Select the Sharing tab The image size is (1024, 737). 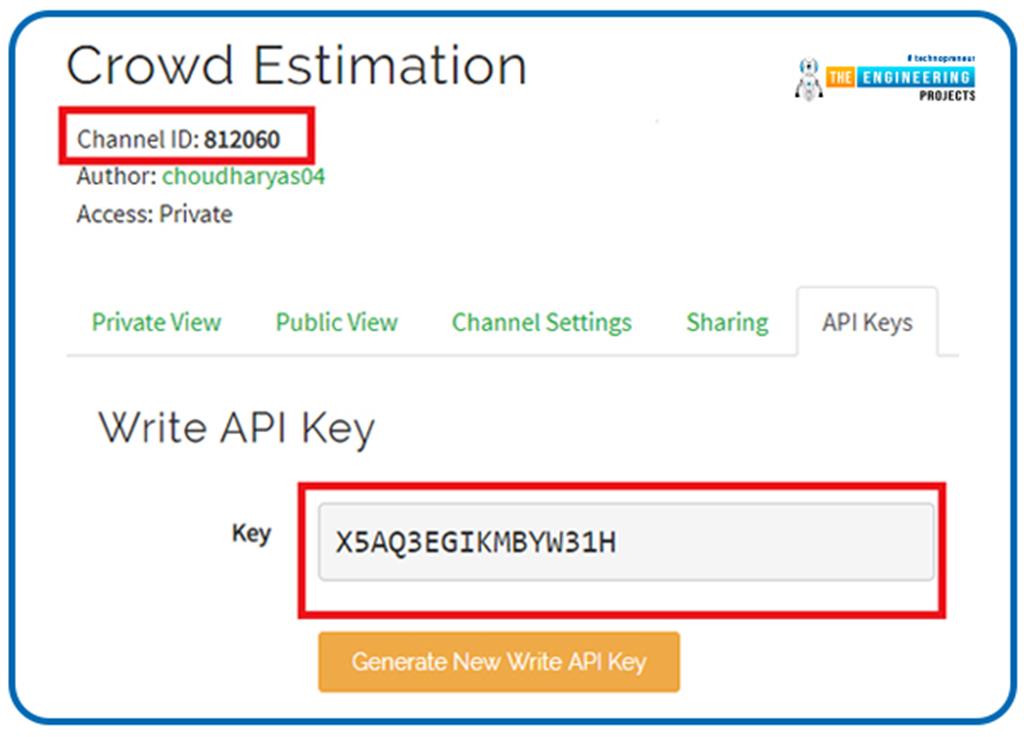pyautogui.click(x=727, y=323)
